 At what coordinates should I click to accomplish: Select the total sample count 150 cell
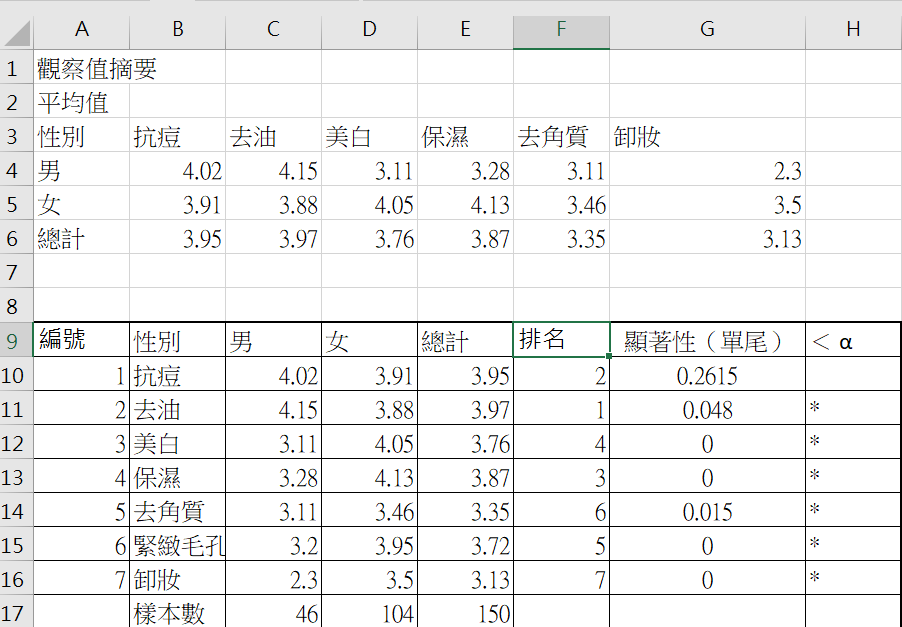tap(465, 613)
